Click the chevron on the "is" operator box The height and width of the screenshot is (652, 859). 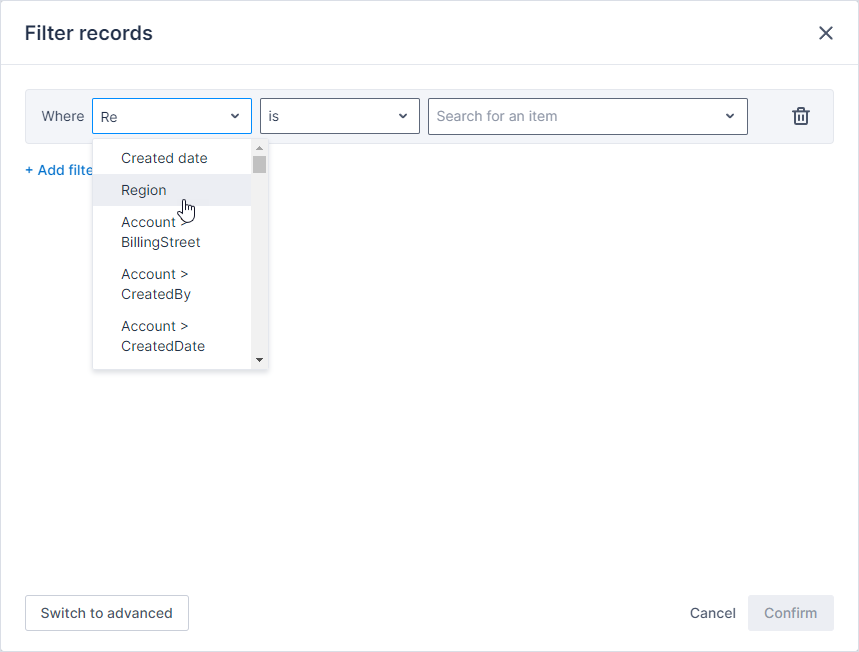click(402, 116)
